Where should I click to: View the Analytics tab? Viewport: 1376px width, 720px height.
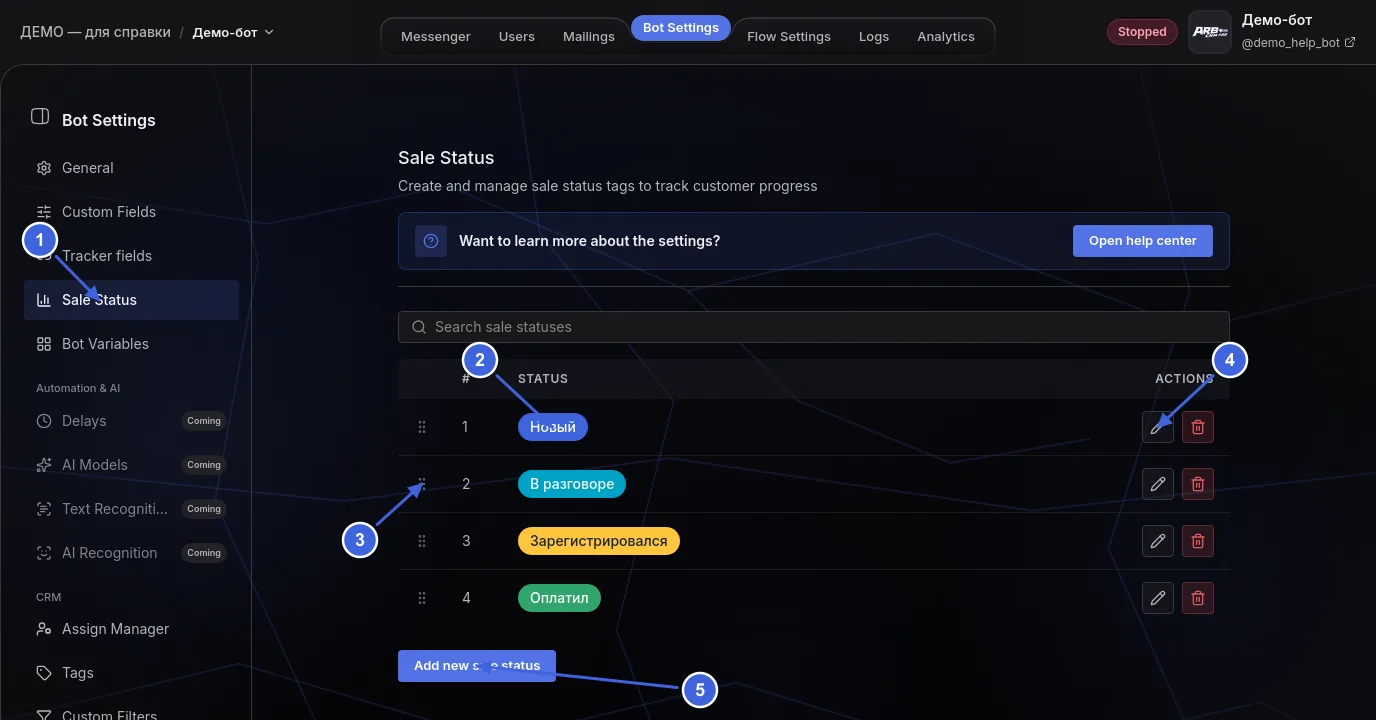946,36
